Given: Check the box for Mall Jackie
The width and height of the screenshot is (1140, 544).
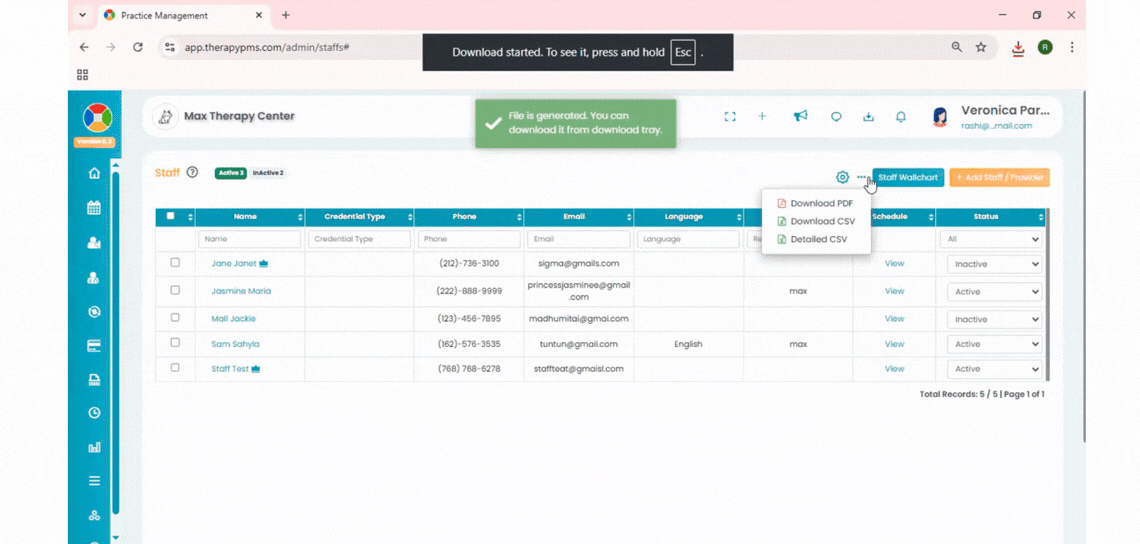Looking at the screenshot, I should coord(175,317).
